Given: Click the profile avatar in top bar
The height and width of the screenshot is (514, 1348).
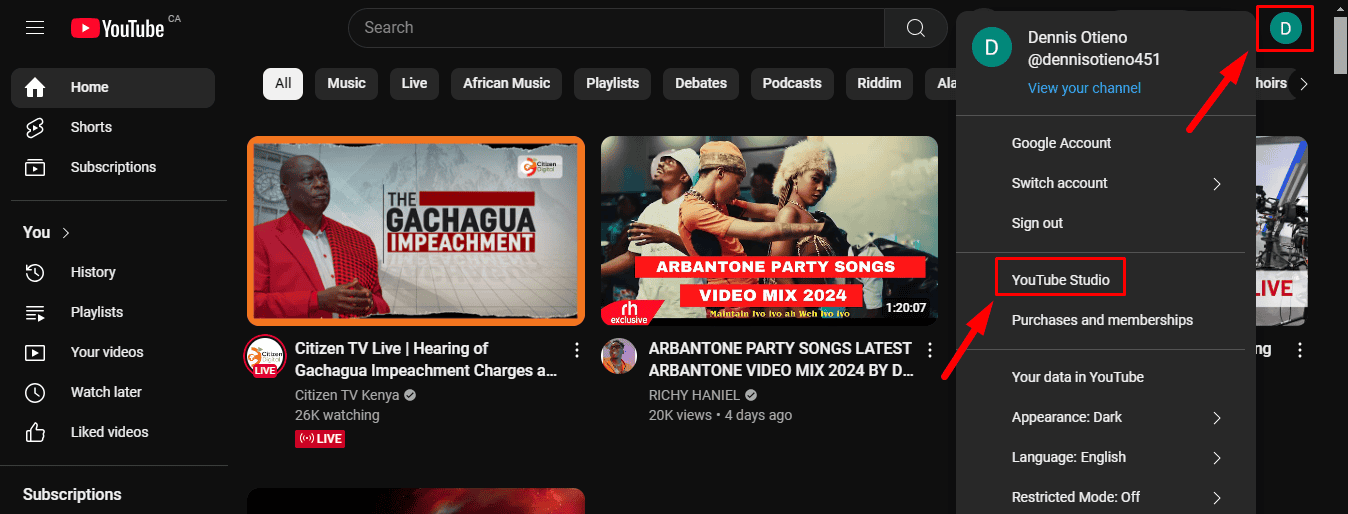Looking at the screenshot, I should coord(1285,28).
